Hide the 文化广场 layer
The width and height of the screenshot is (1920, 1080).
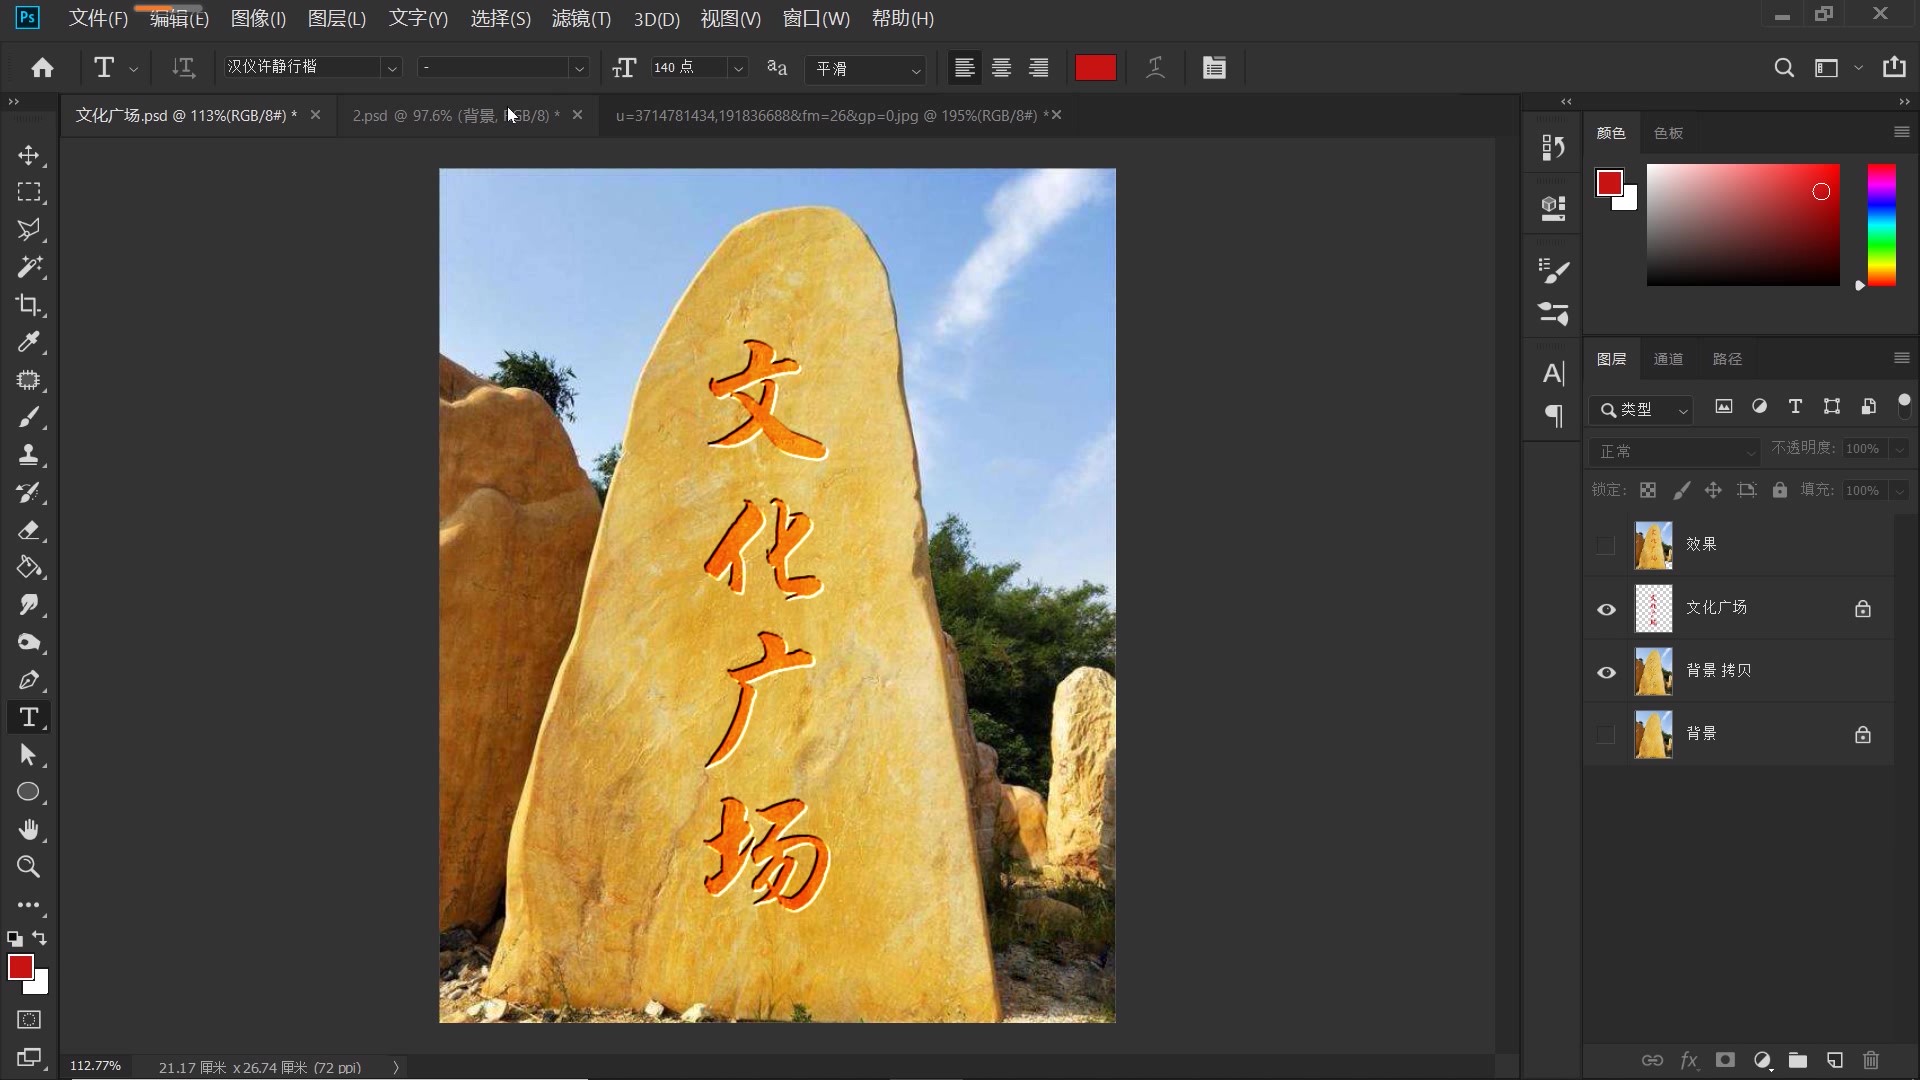click(1606, 609)
